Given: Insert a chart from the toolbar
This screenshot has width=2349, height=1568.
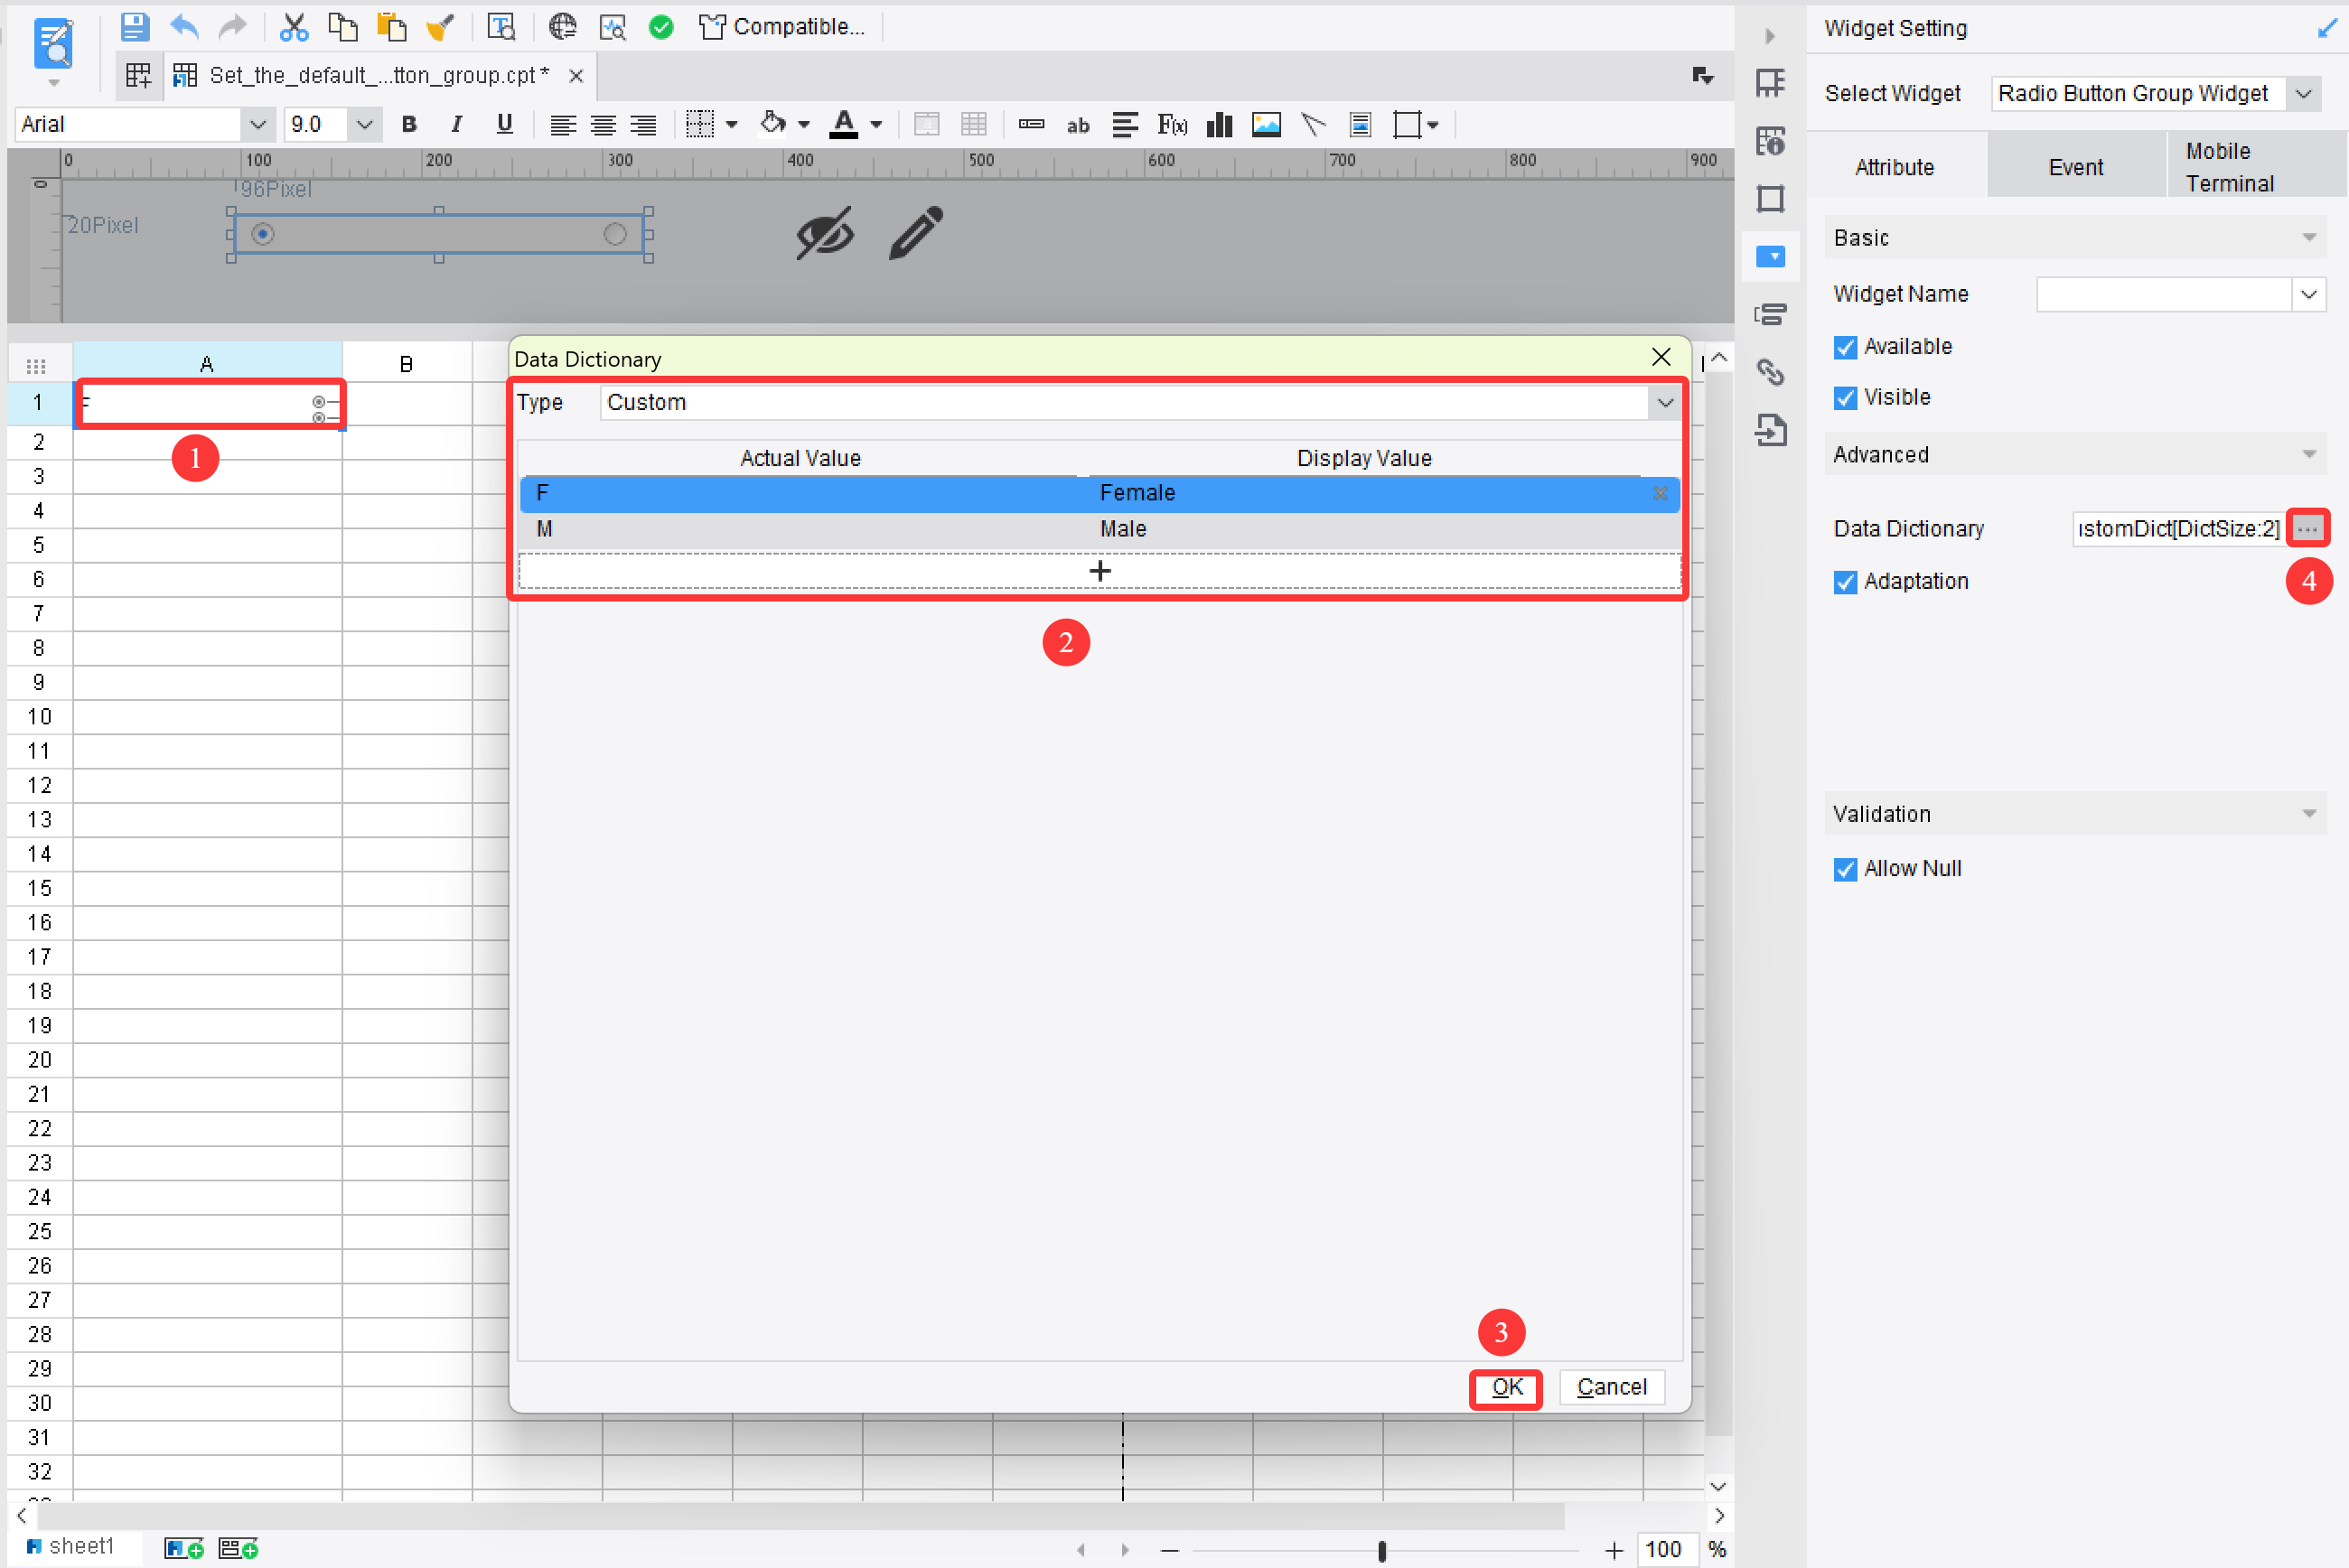Looking at the screenshot, I should (x=1219, y=124).
